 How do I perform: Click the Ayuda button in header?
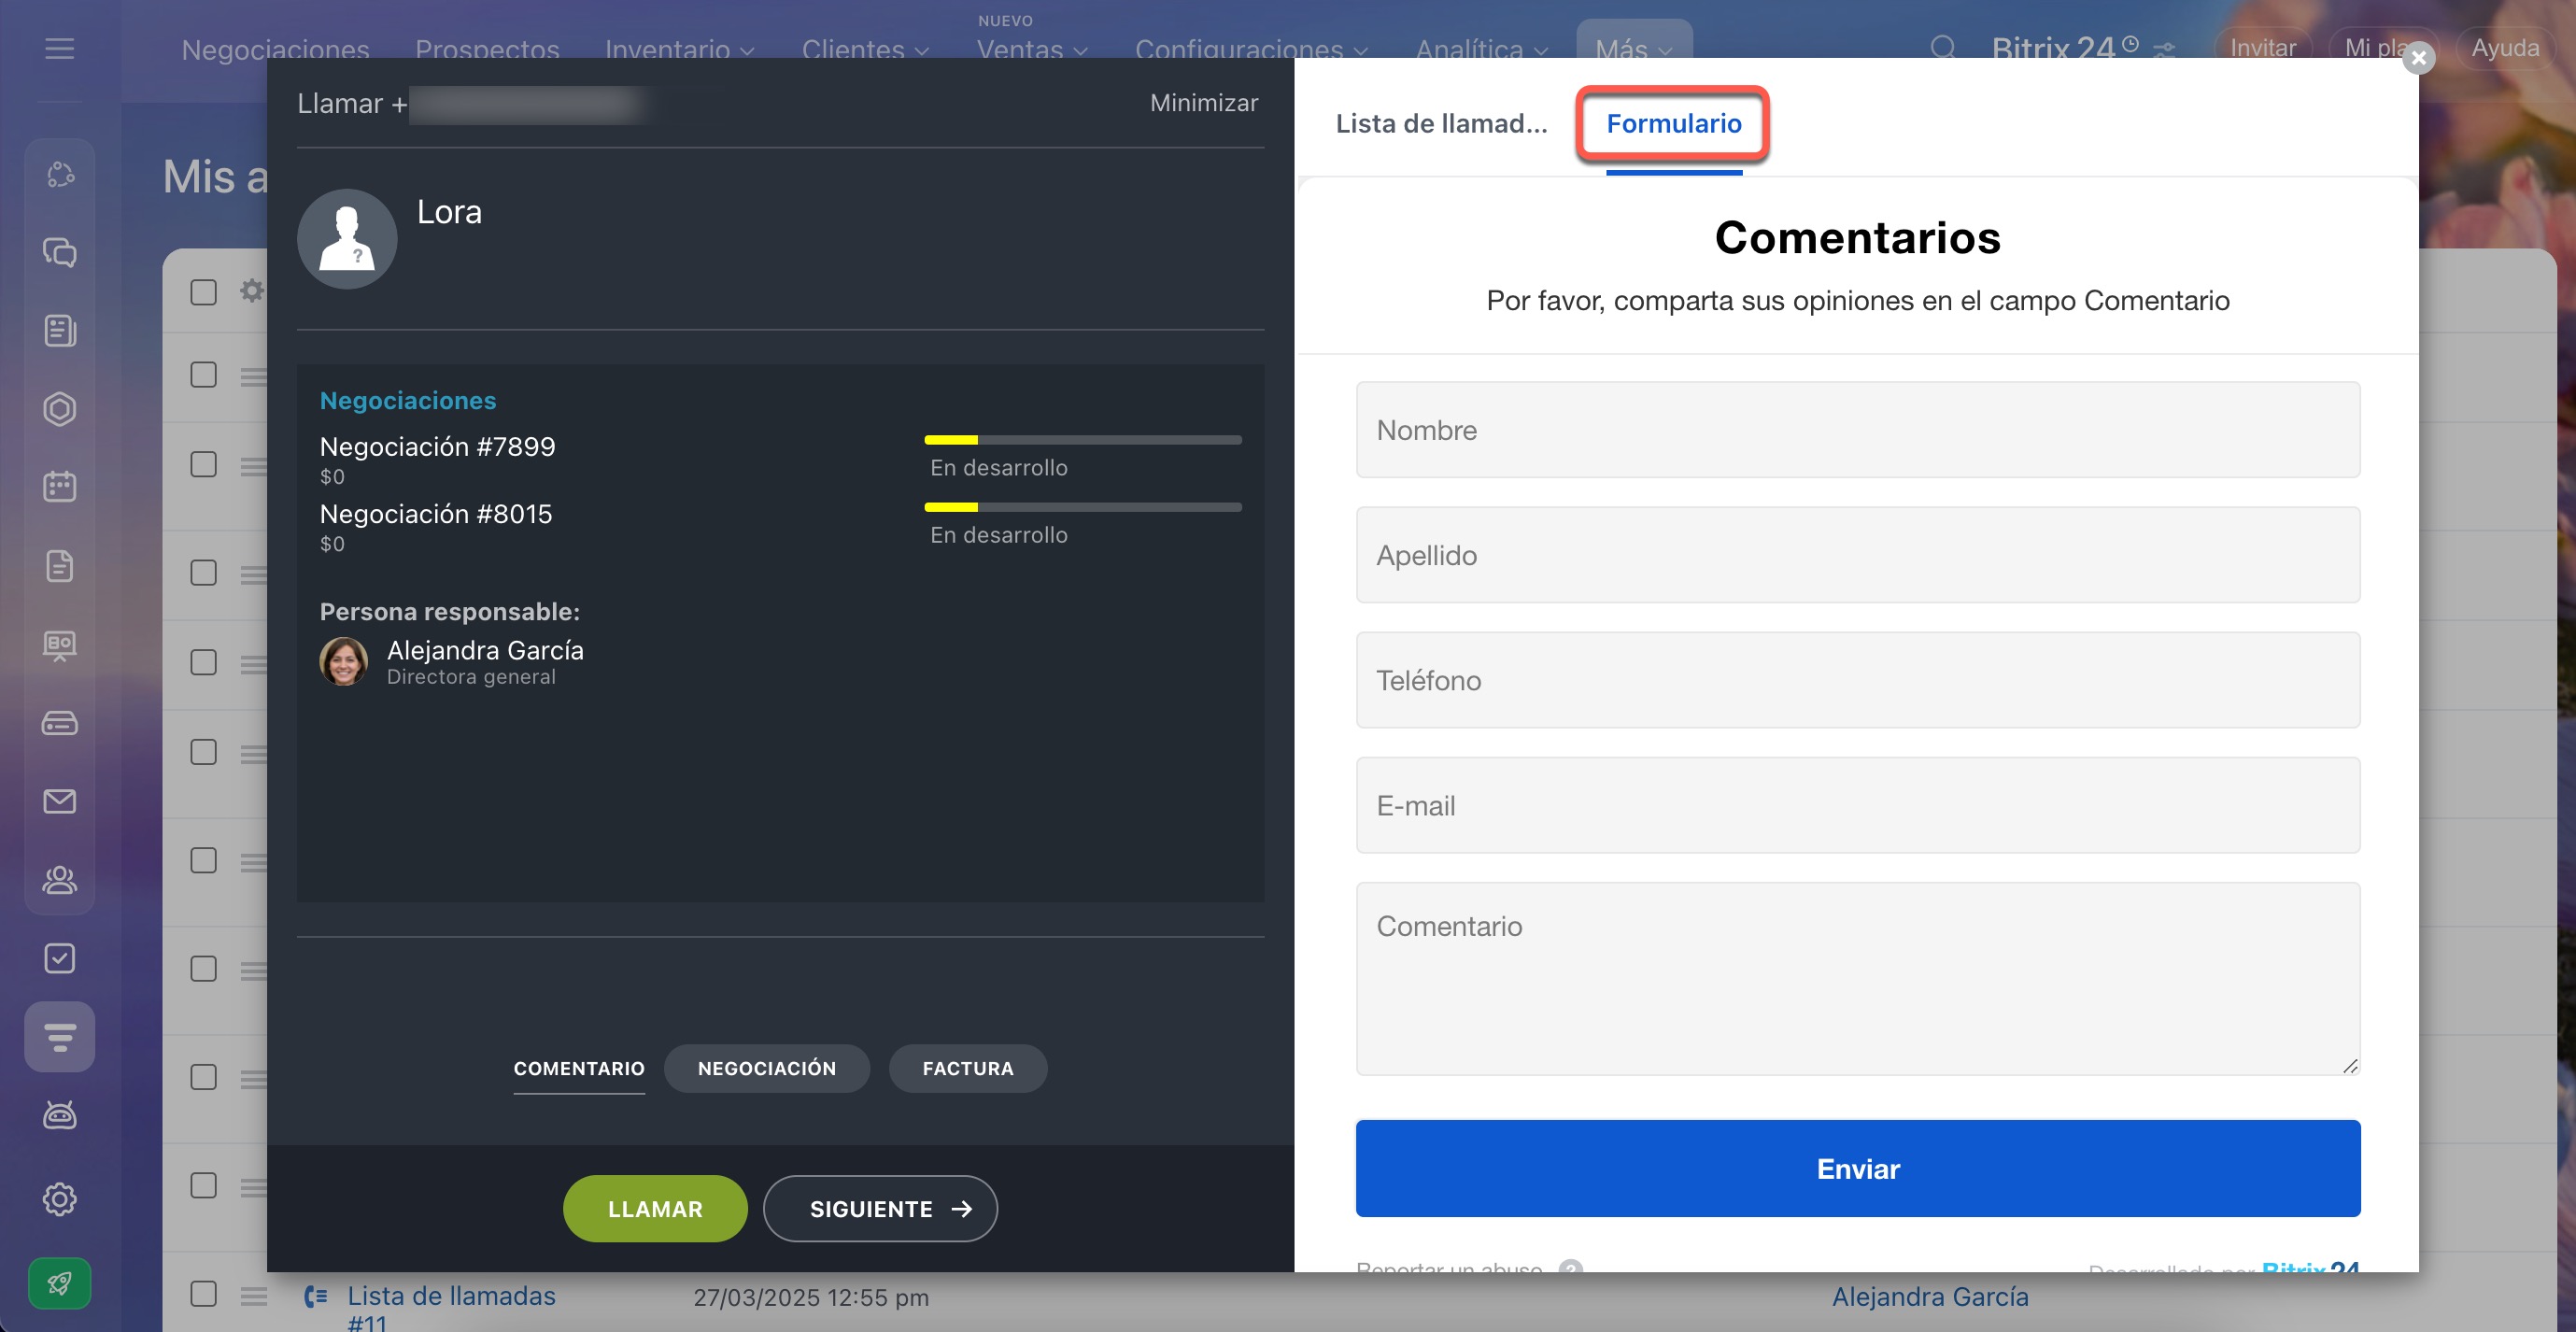[x=2505, y=48]
